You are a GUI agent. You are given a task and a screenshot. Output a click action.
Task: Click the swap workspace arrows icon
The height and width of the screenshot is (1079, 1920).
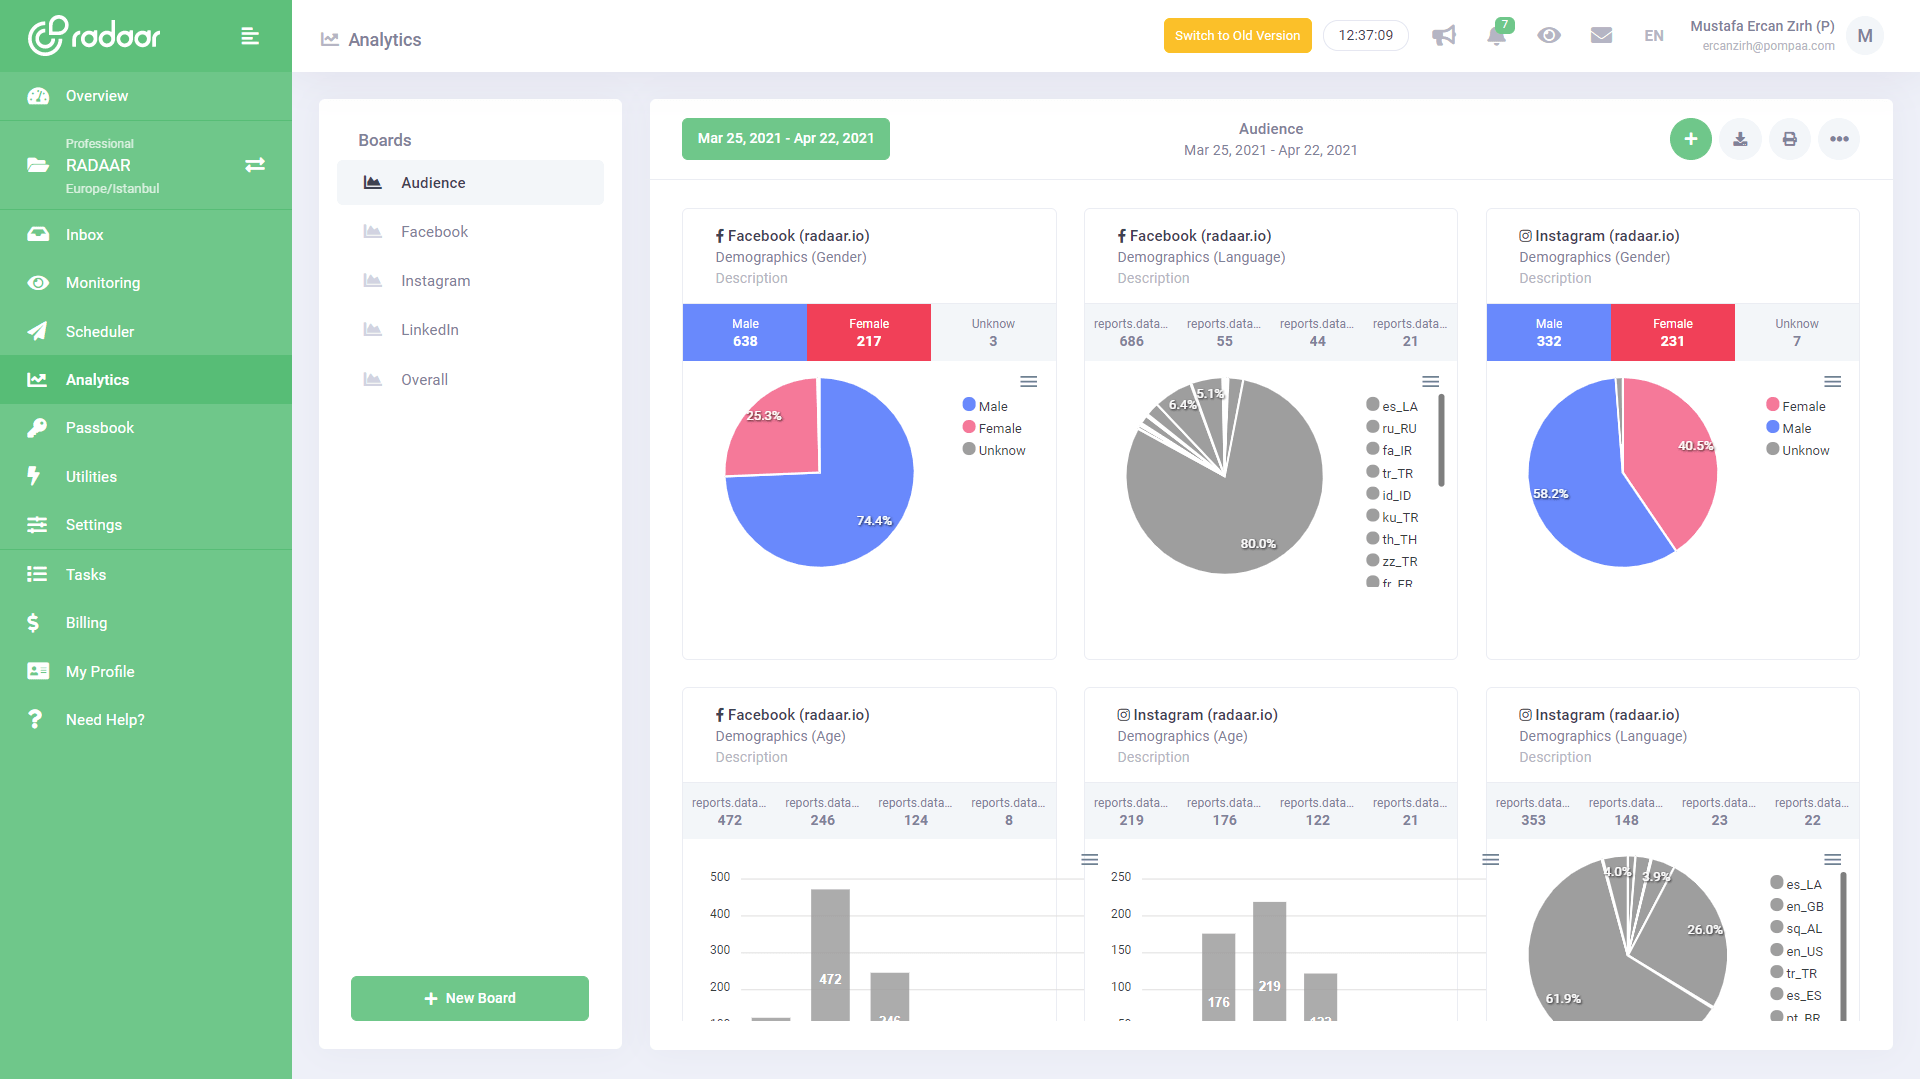pyautogui.click(x=255, y=165)
